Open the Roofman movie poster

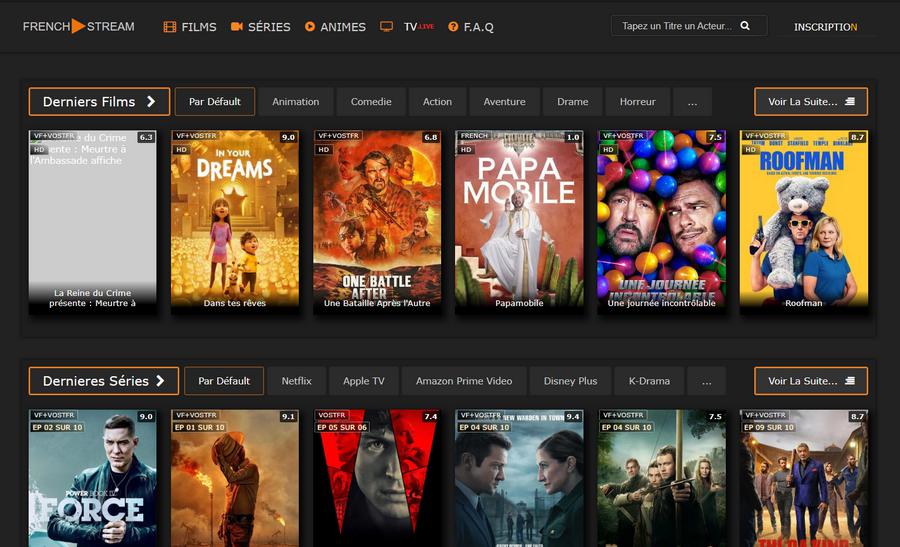tap(803, 220)
